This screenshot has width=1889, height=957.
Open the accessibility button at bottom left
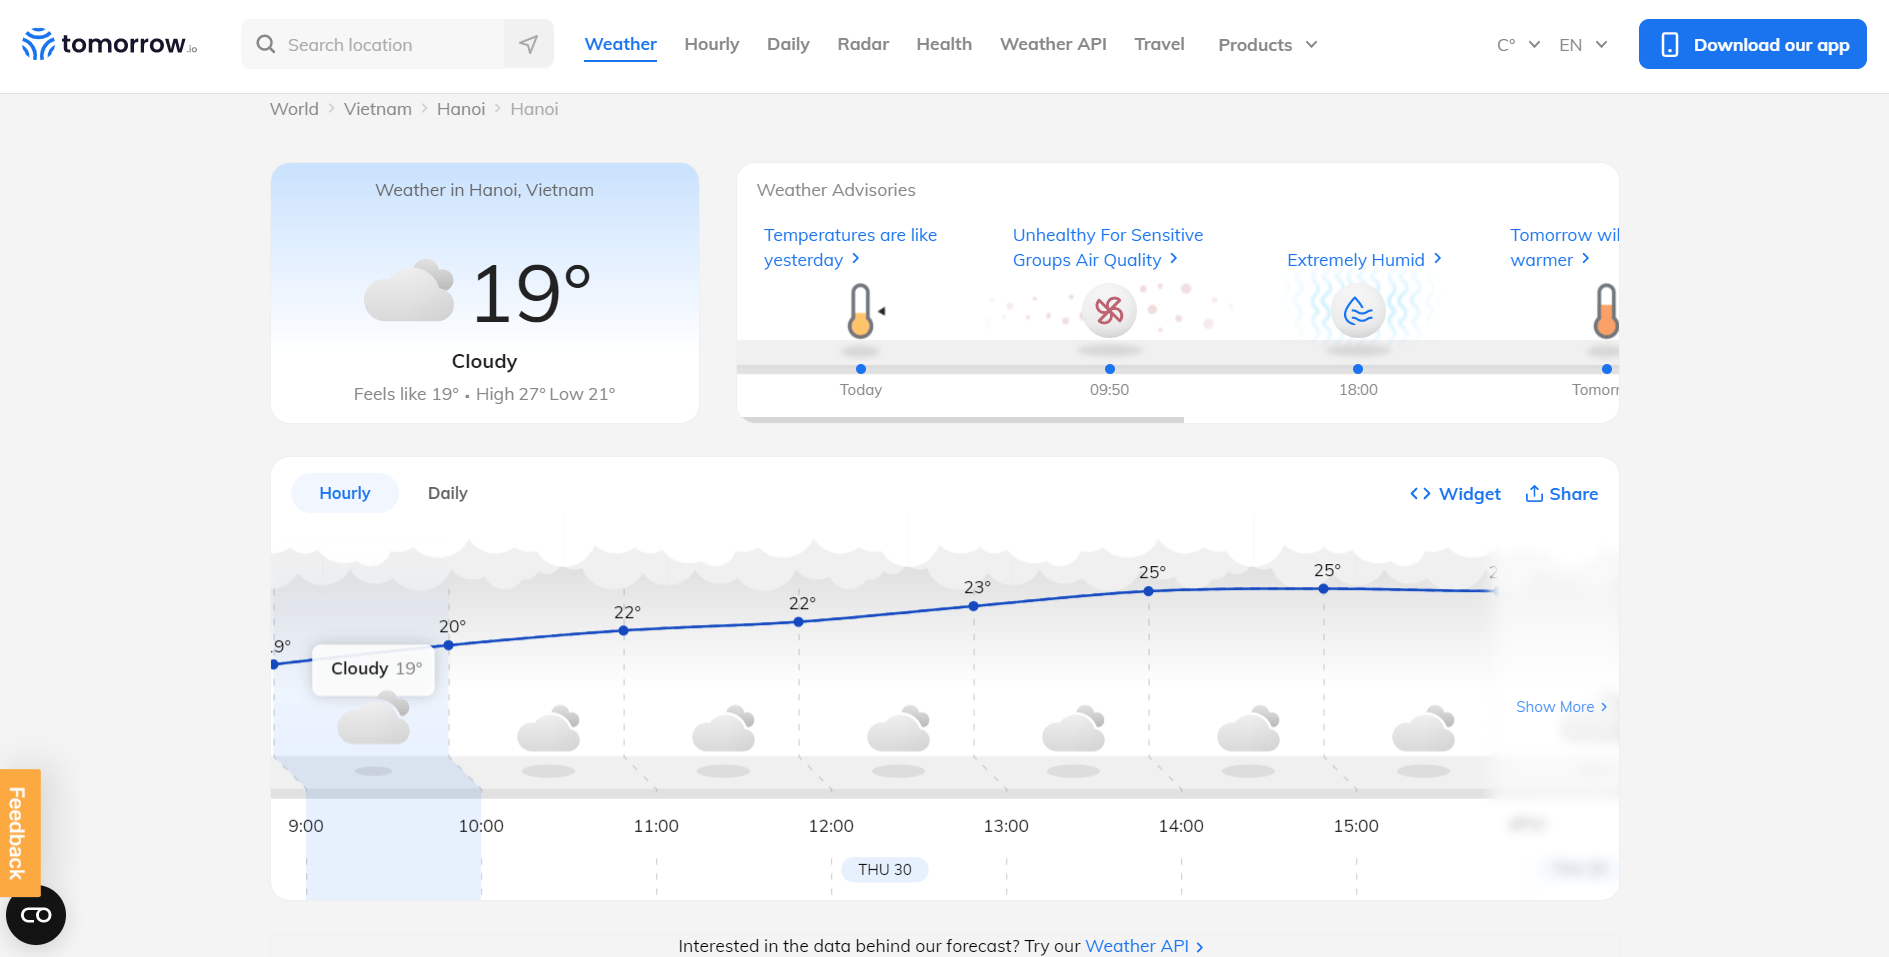(x=36, y=915)
